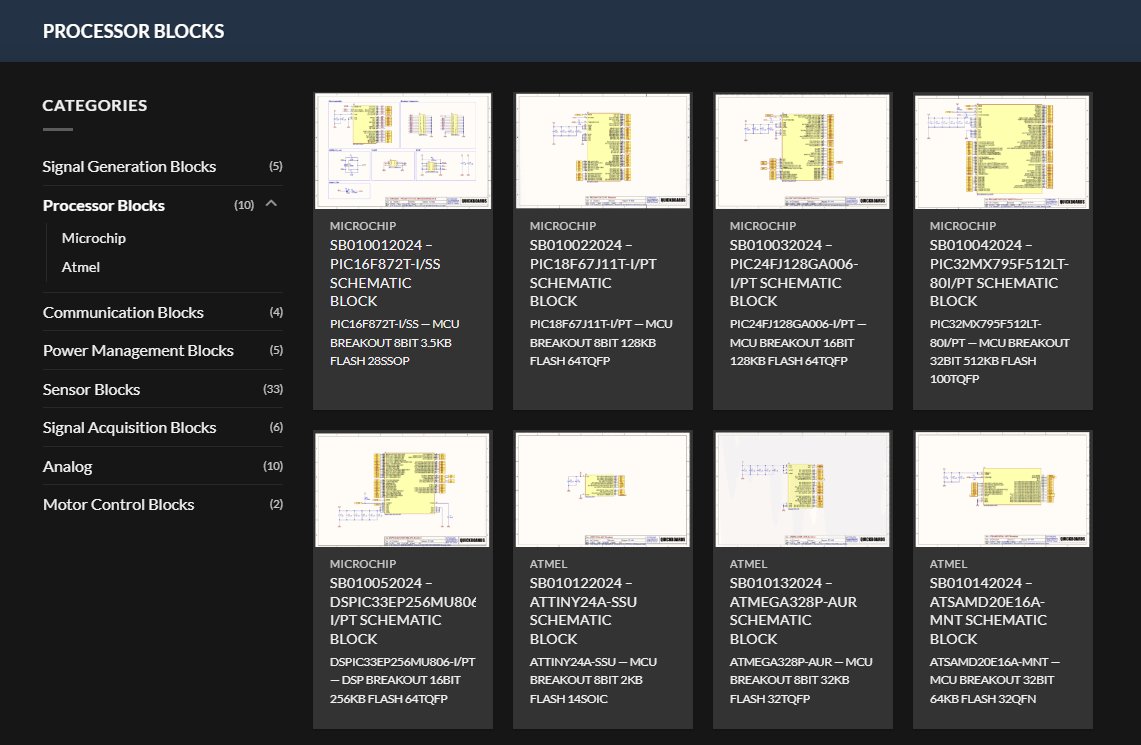The width and height of the screenshot is (1141, 745).
Task: Click SB010052024 DSPIC33EP256MU806 title link
Action: [403, 611]
